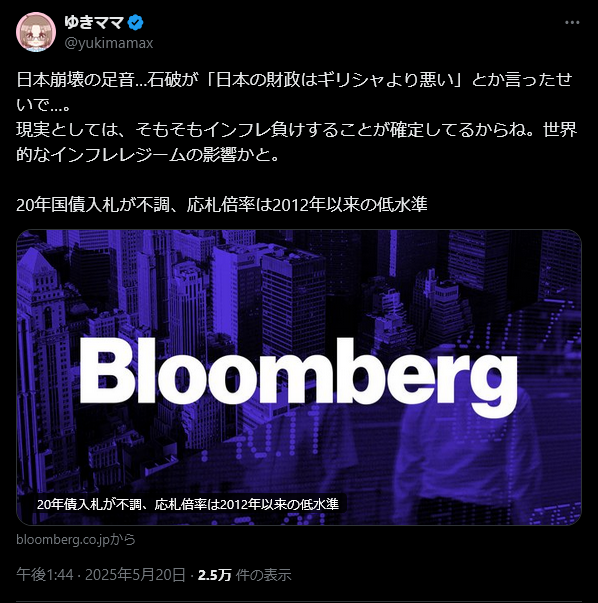Click the blue verified checkmark badge

pyautogui.click(x=135, y=22)
